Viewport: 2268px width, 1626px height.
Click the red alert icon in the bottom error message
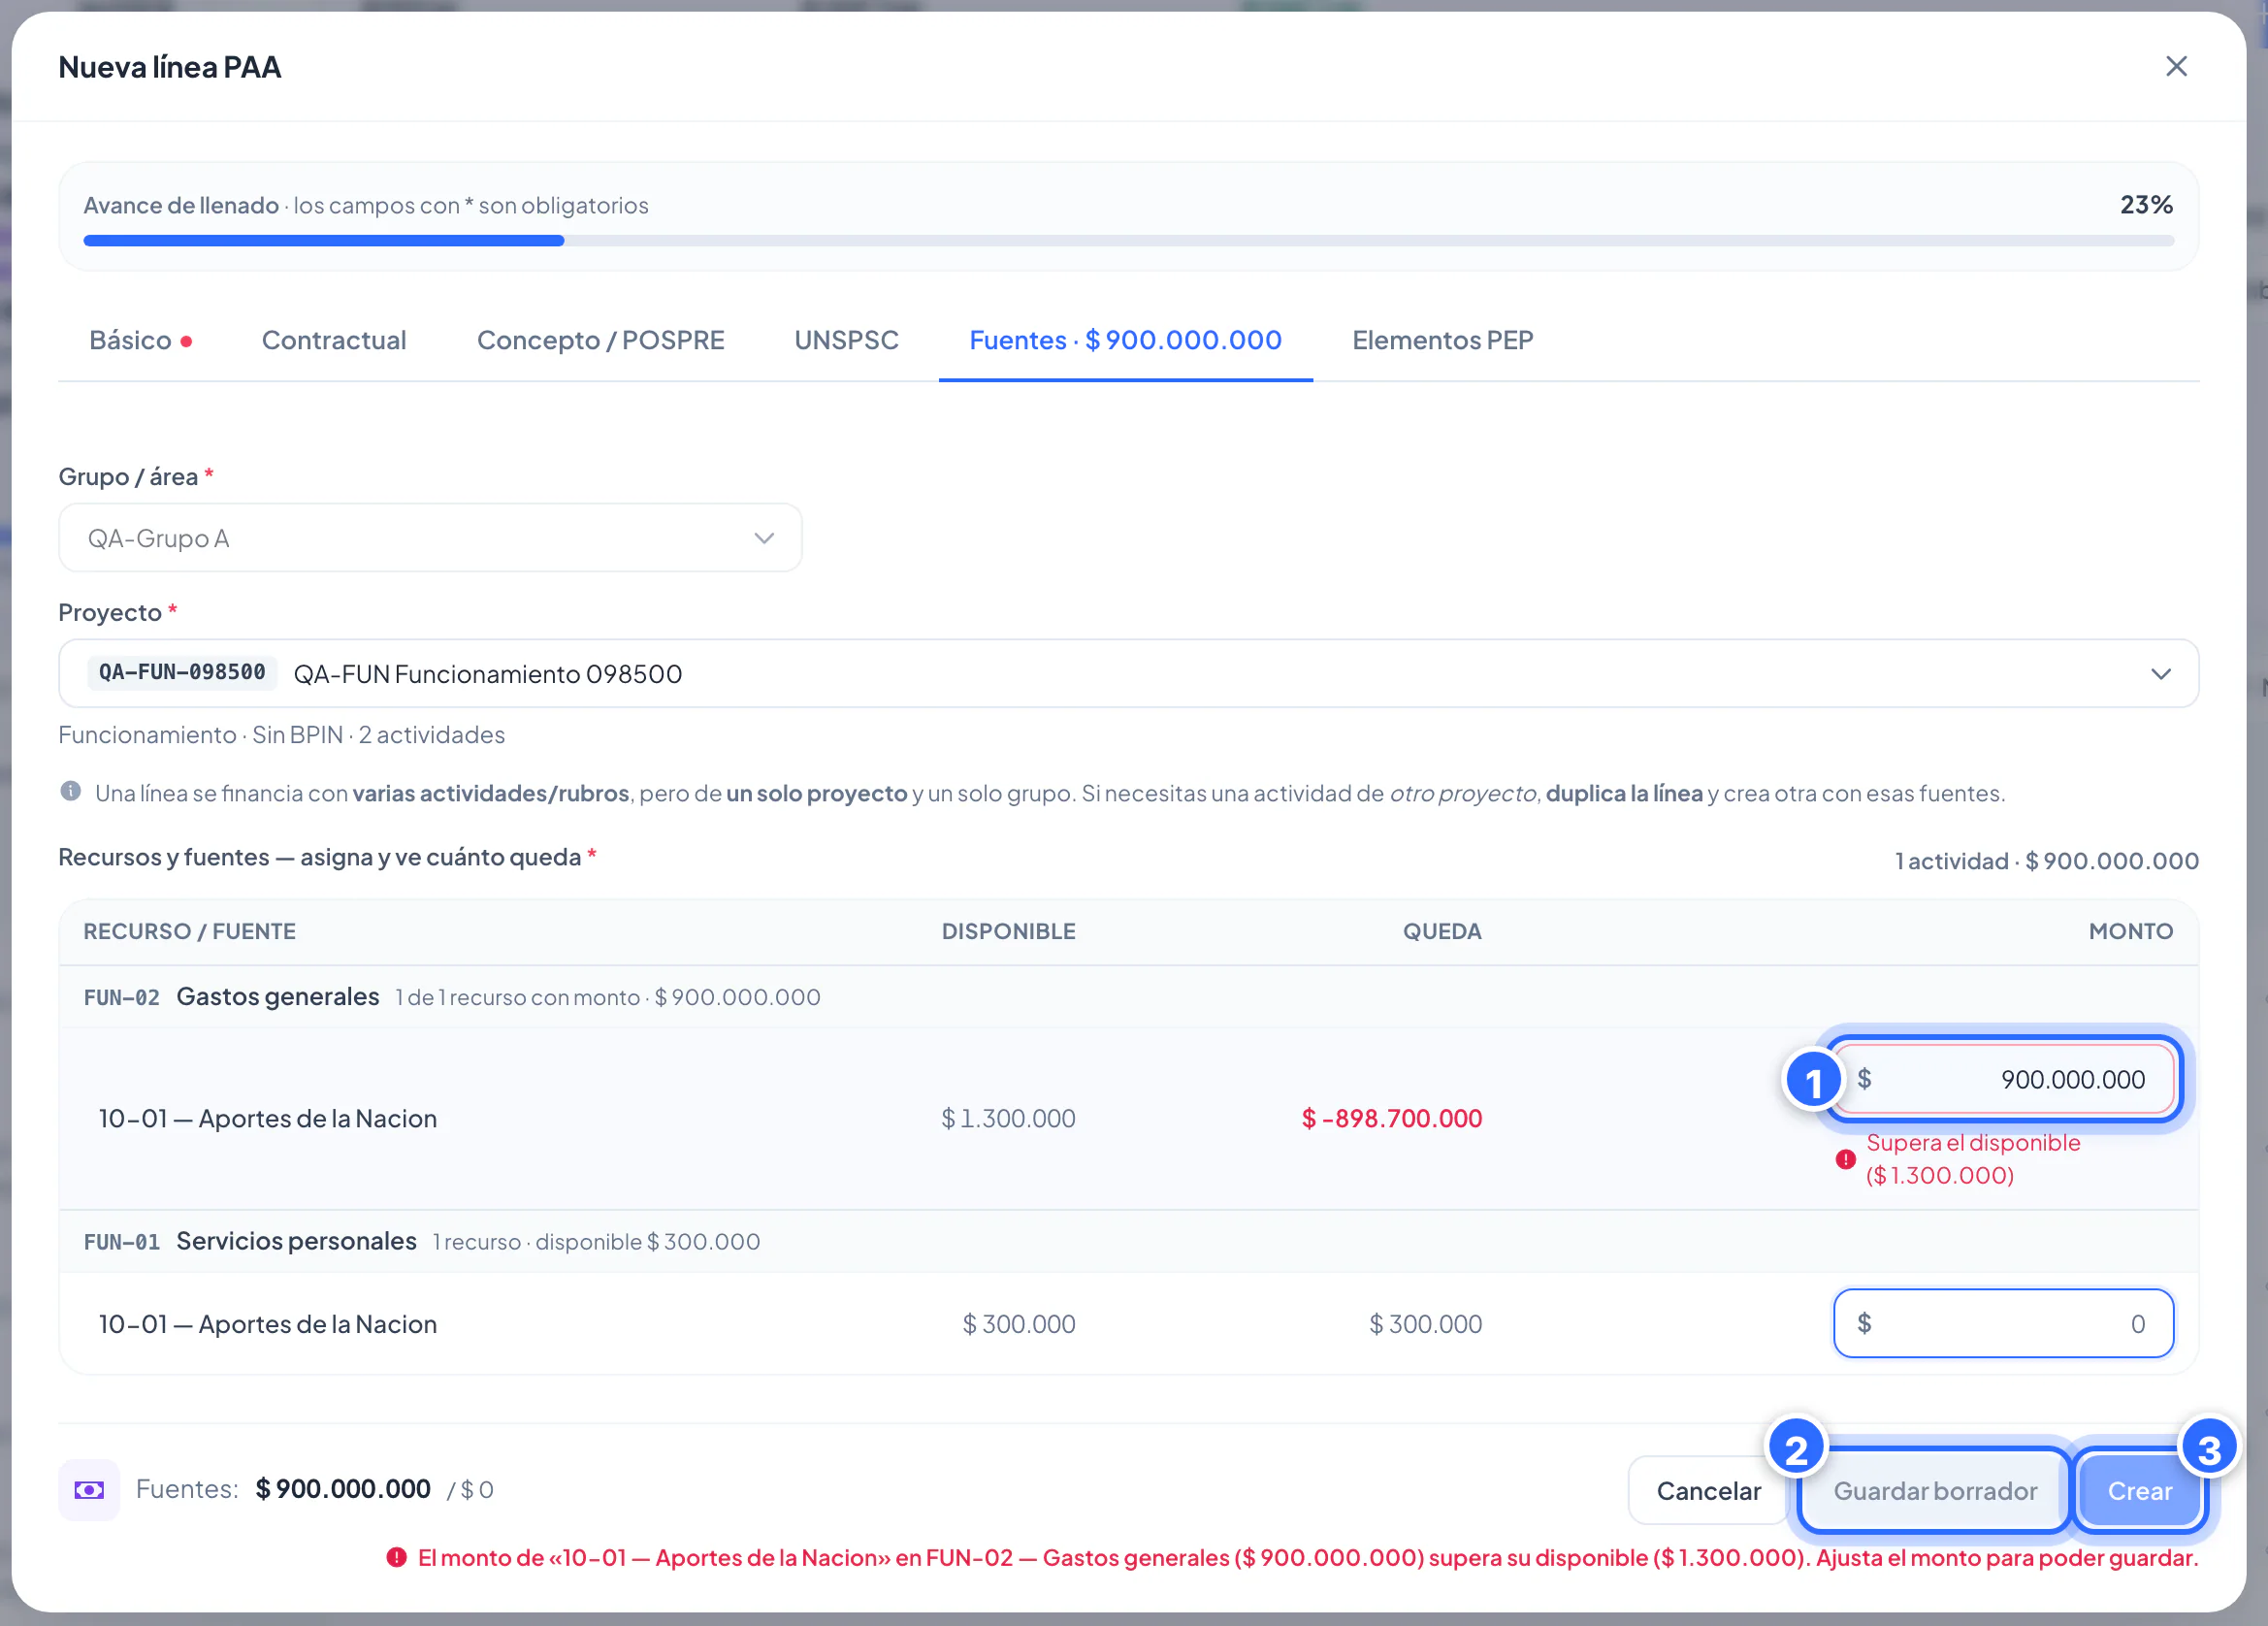pos(396,1557)
